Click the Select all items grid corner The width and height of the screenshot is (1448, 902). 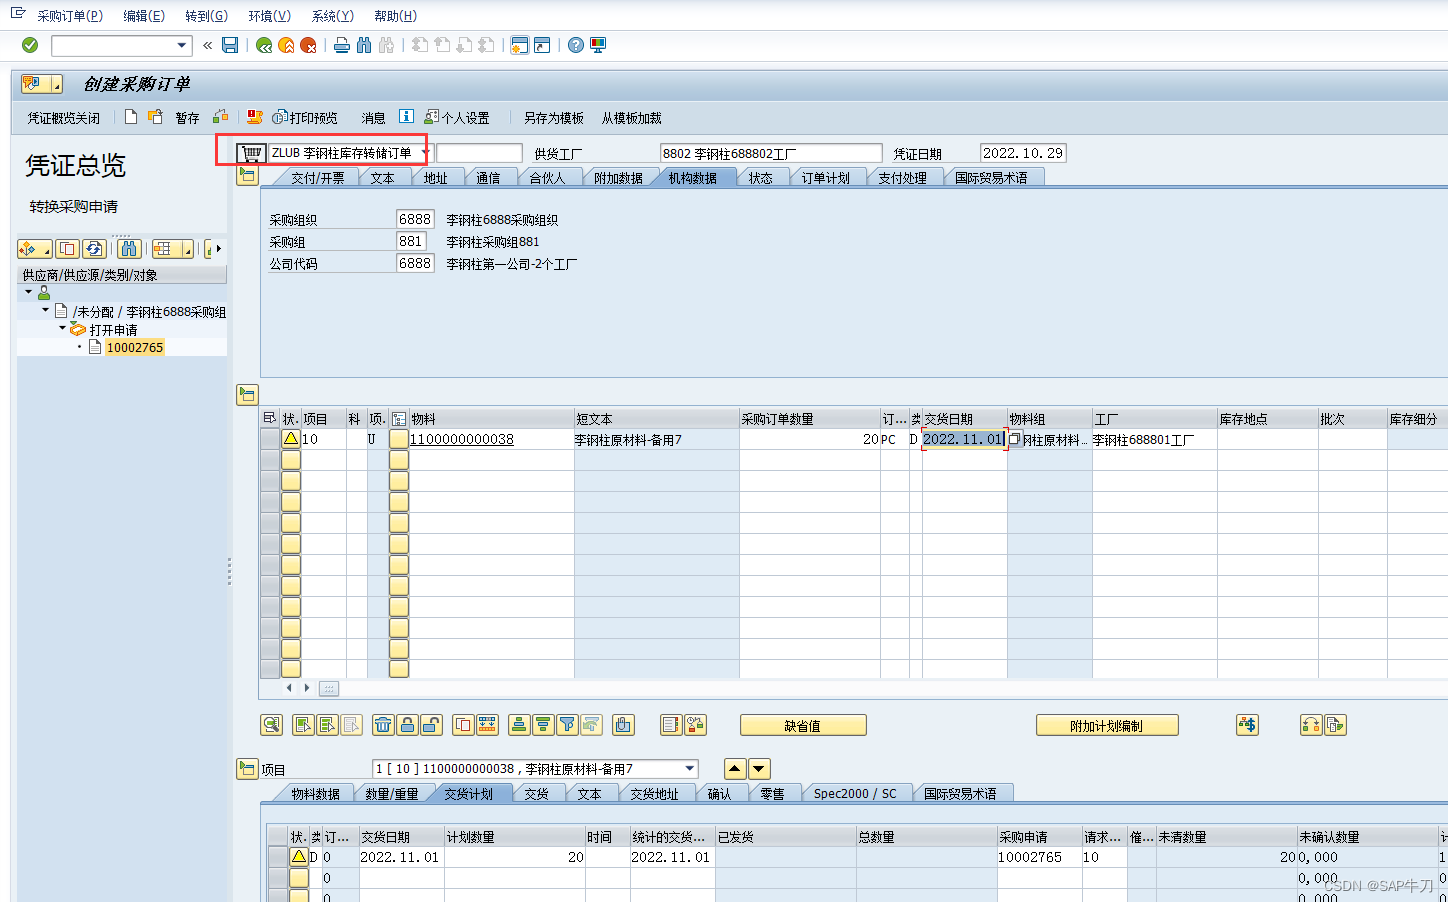[269, 418]
